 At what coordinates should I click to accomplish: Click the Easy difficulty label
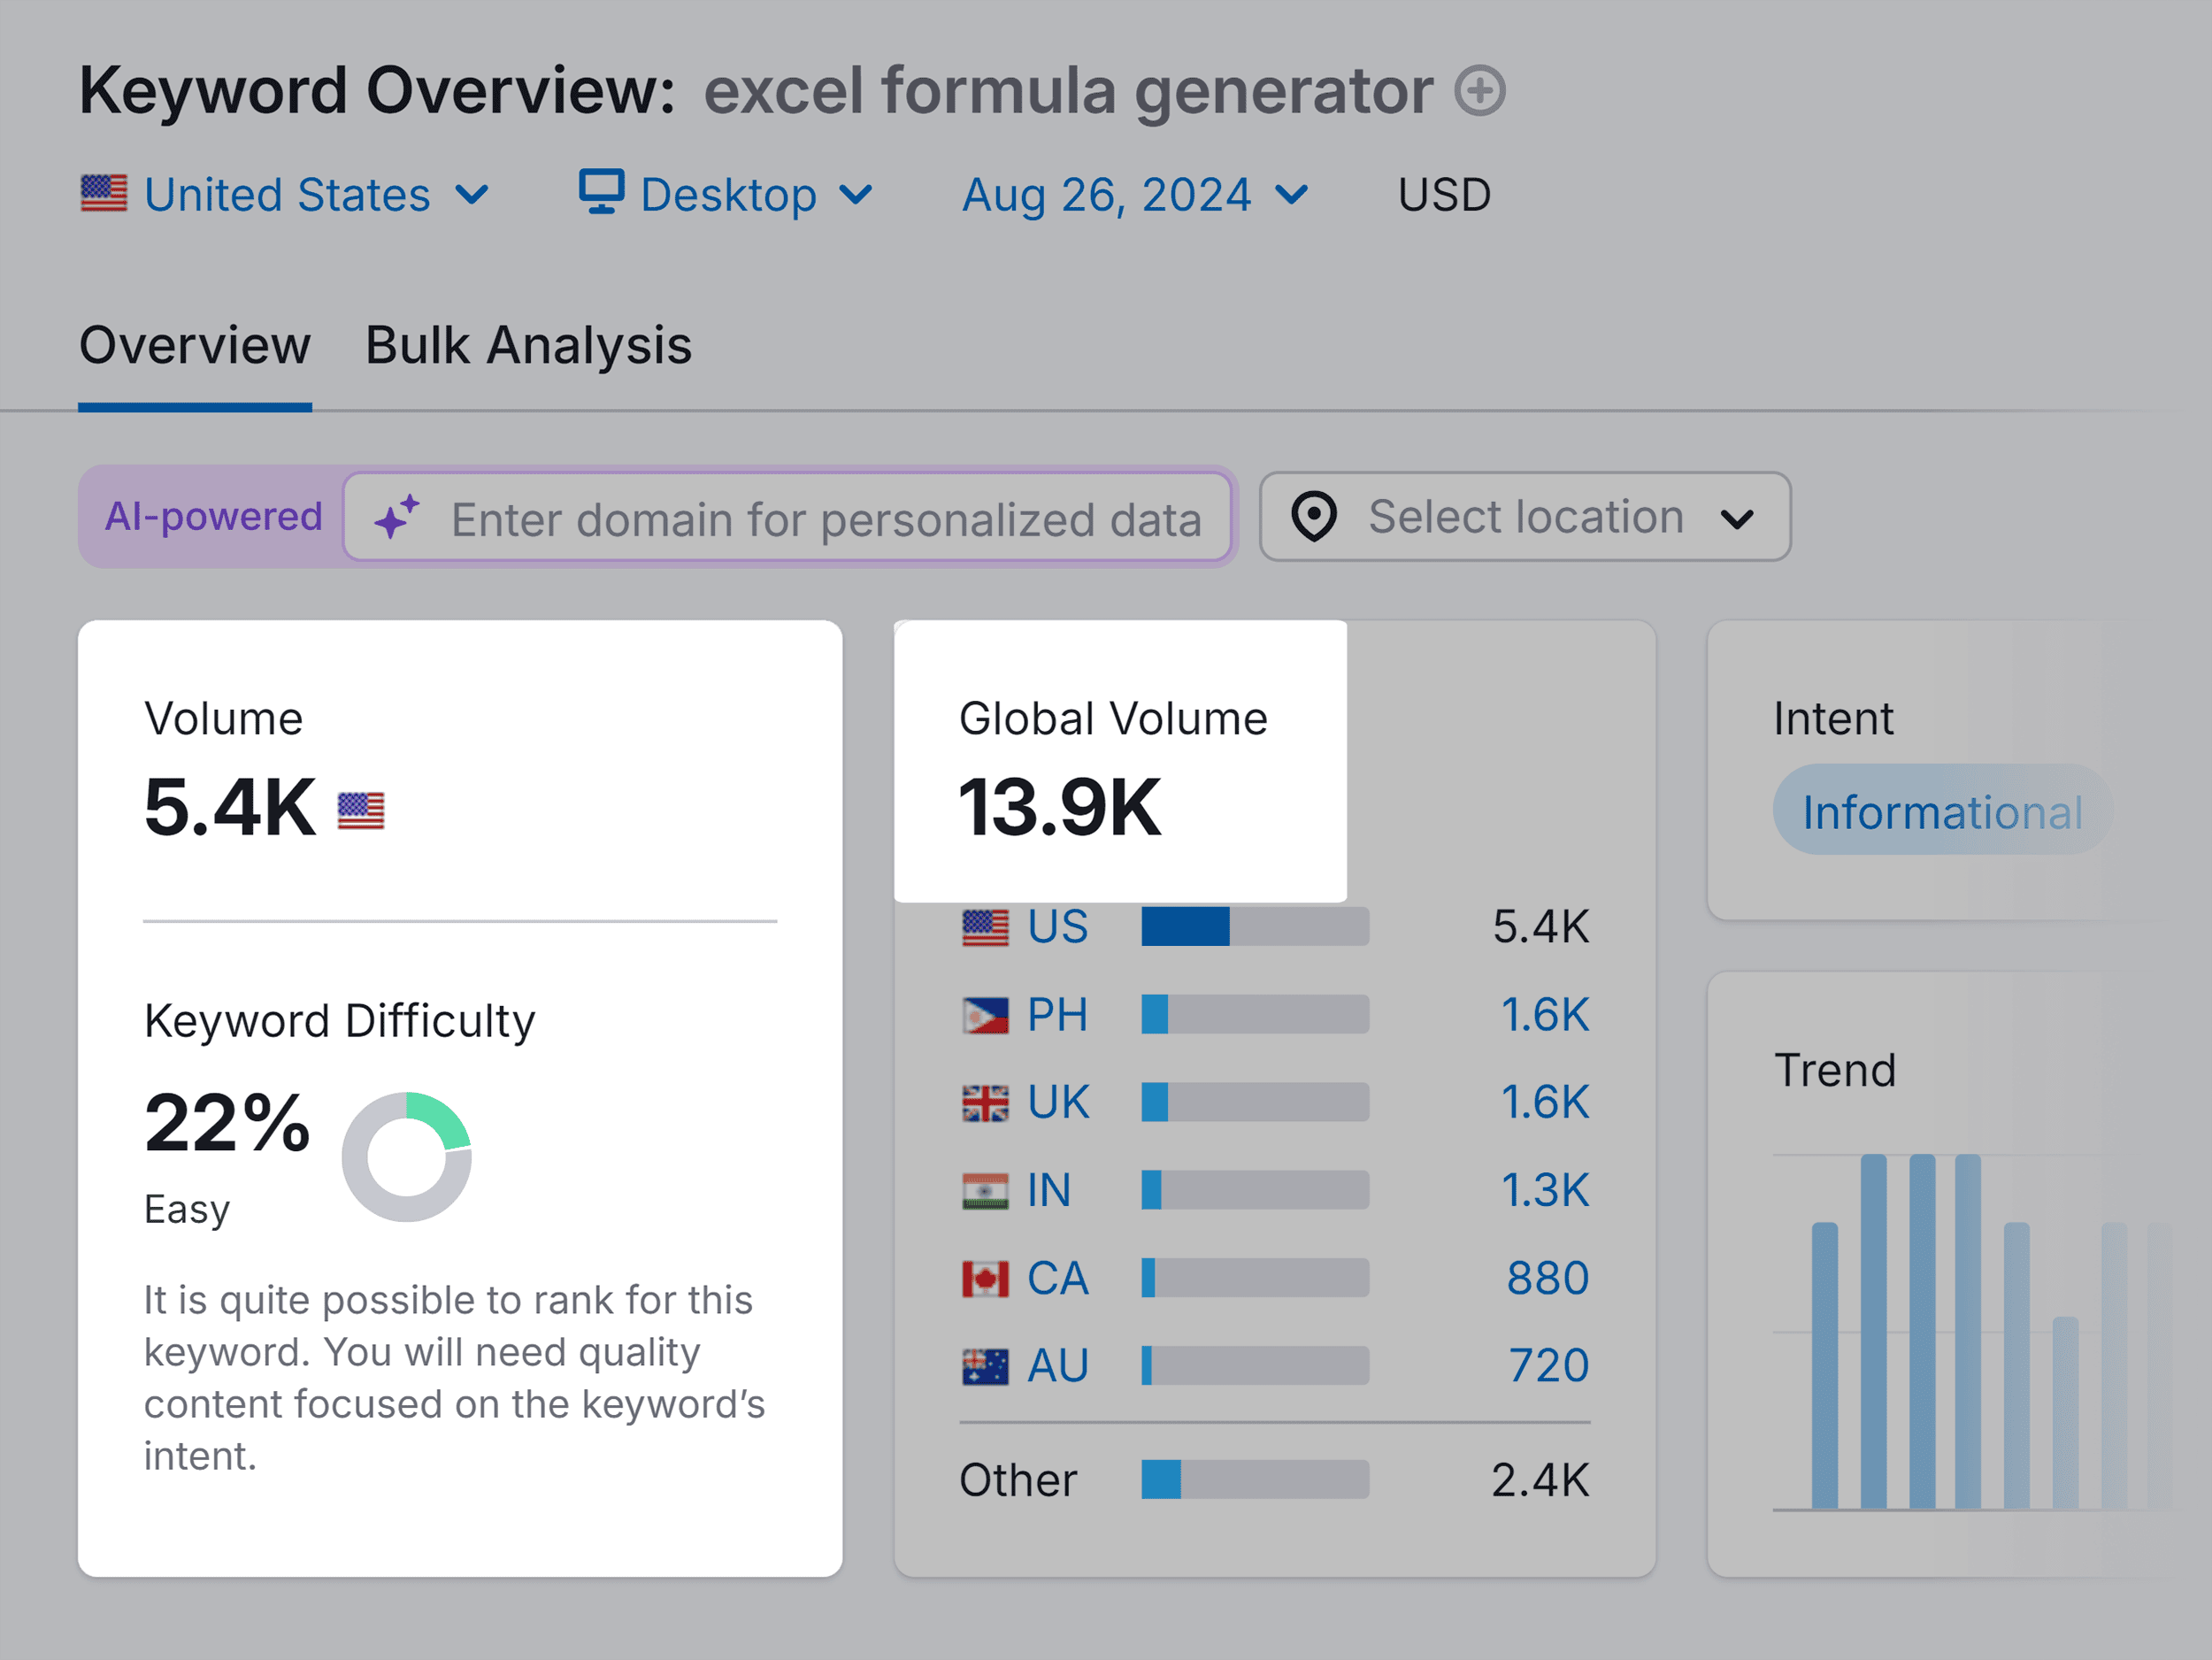[x=187, y=1210]
